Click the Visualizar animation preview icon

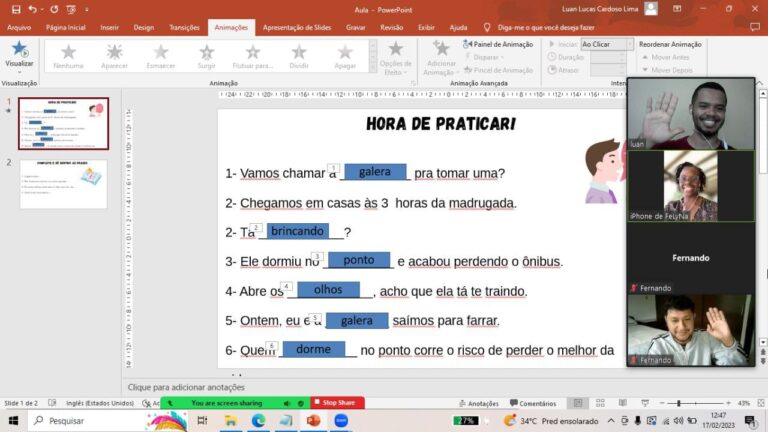point(19,49)
